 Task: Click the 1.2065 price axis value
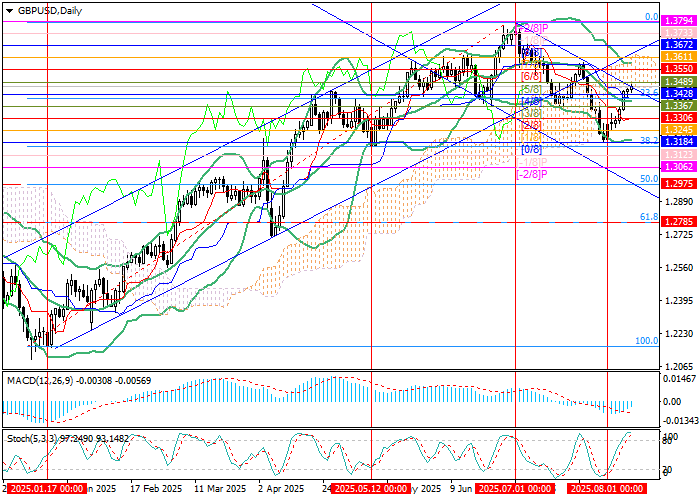(679, 367)
